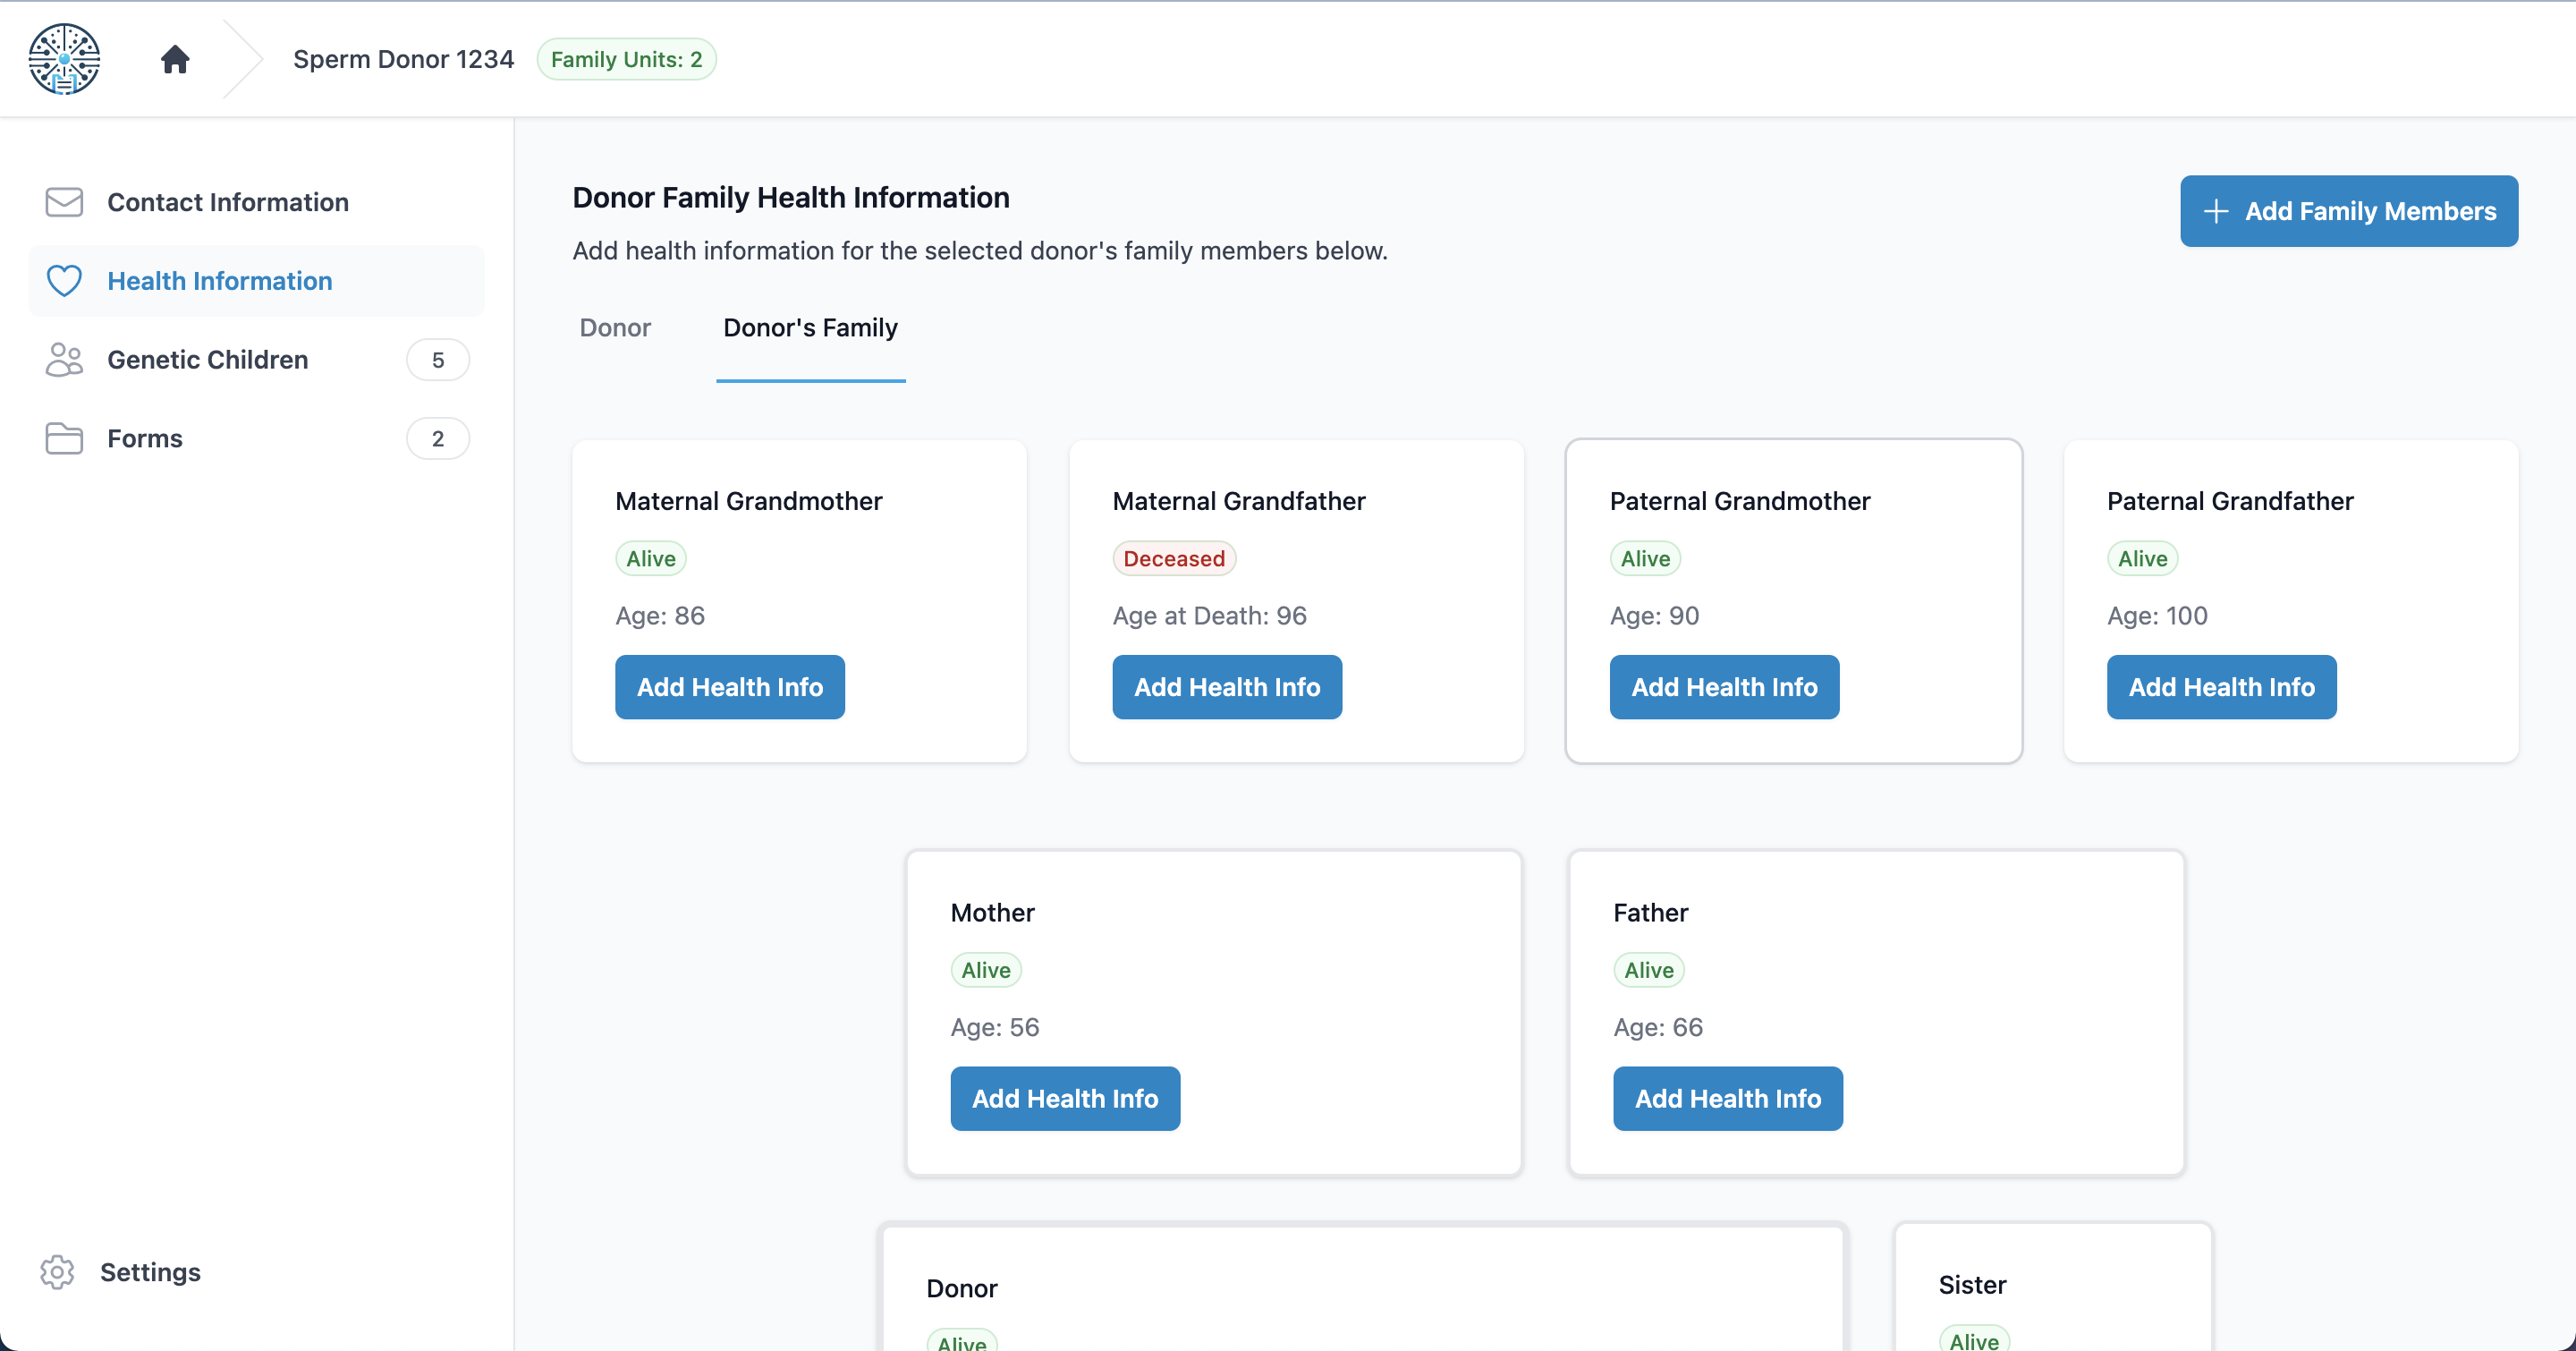Screen dimensions: 2576x1351
Task: Click the Genetic Children count badge
Action: pos(437,359)
